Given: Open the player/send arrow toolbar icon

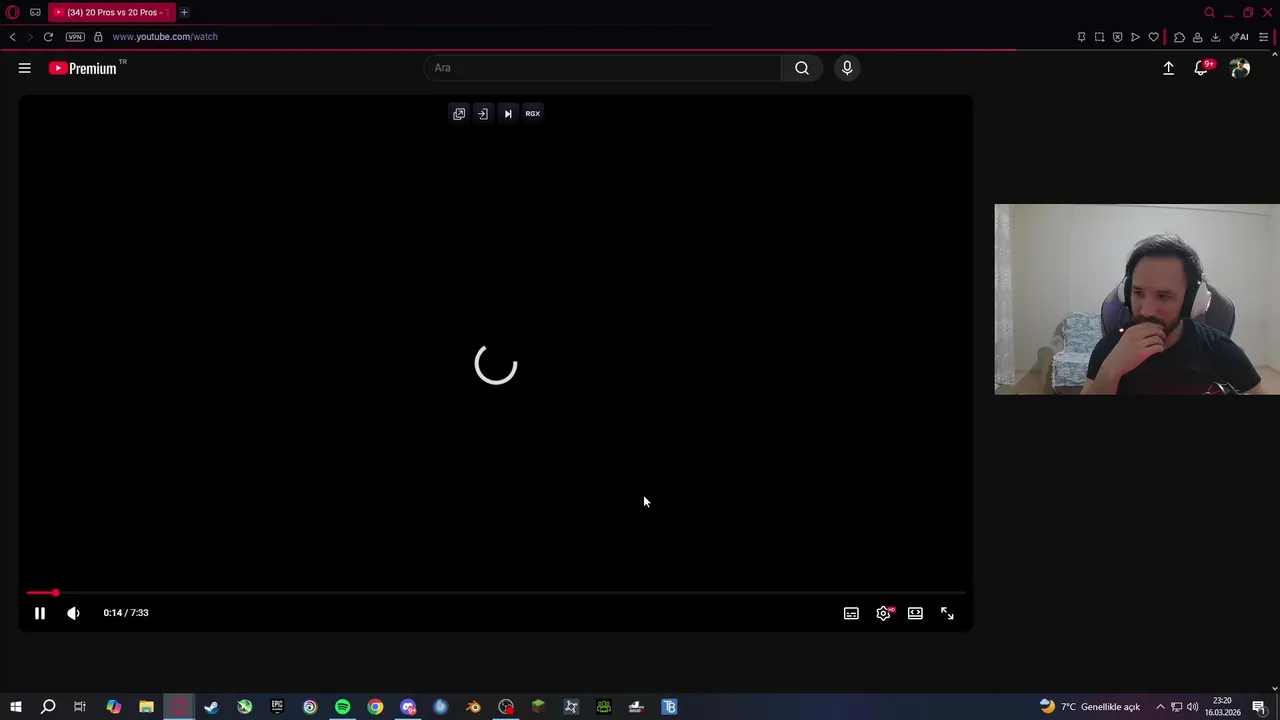Looking at the screenshot, I should [1135, 37].
